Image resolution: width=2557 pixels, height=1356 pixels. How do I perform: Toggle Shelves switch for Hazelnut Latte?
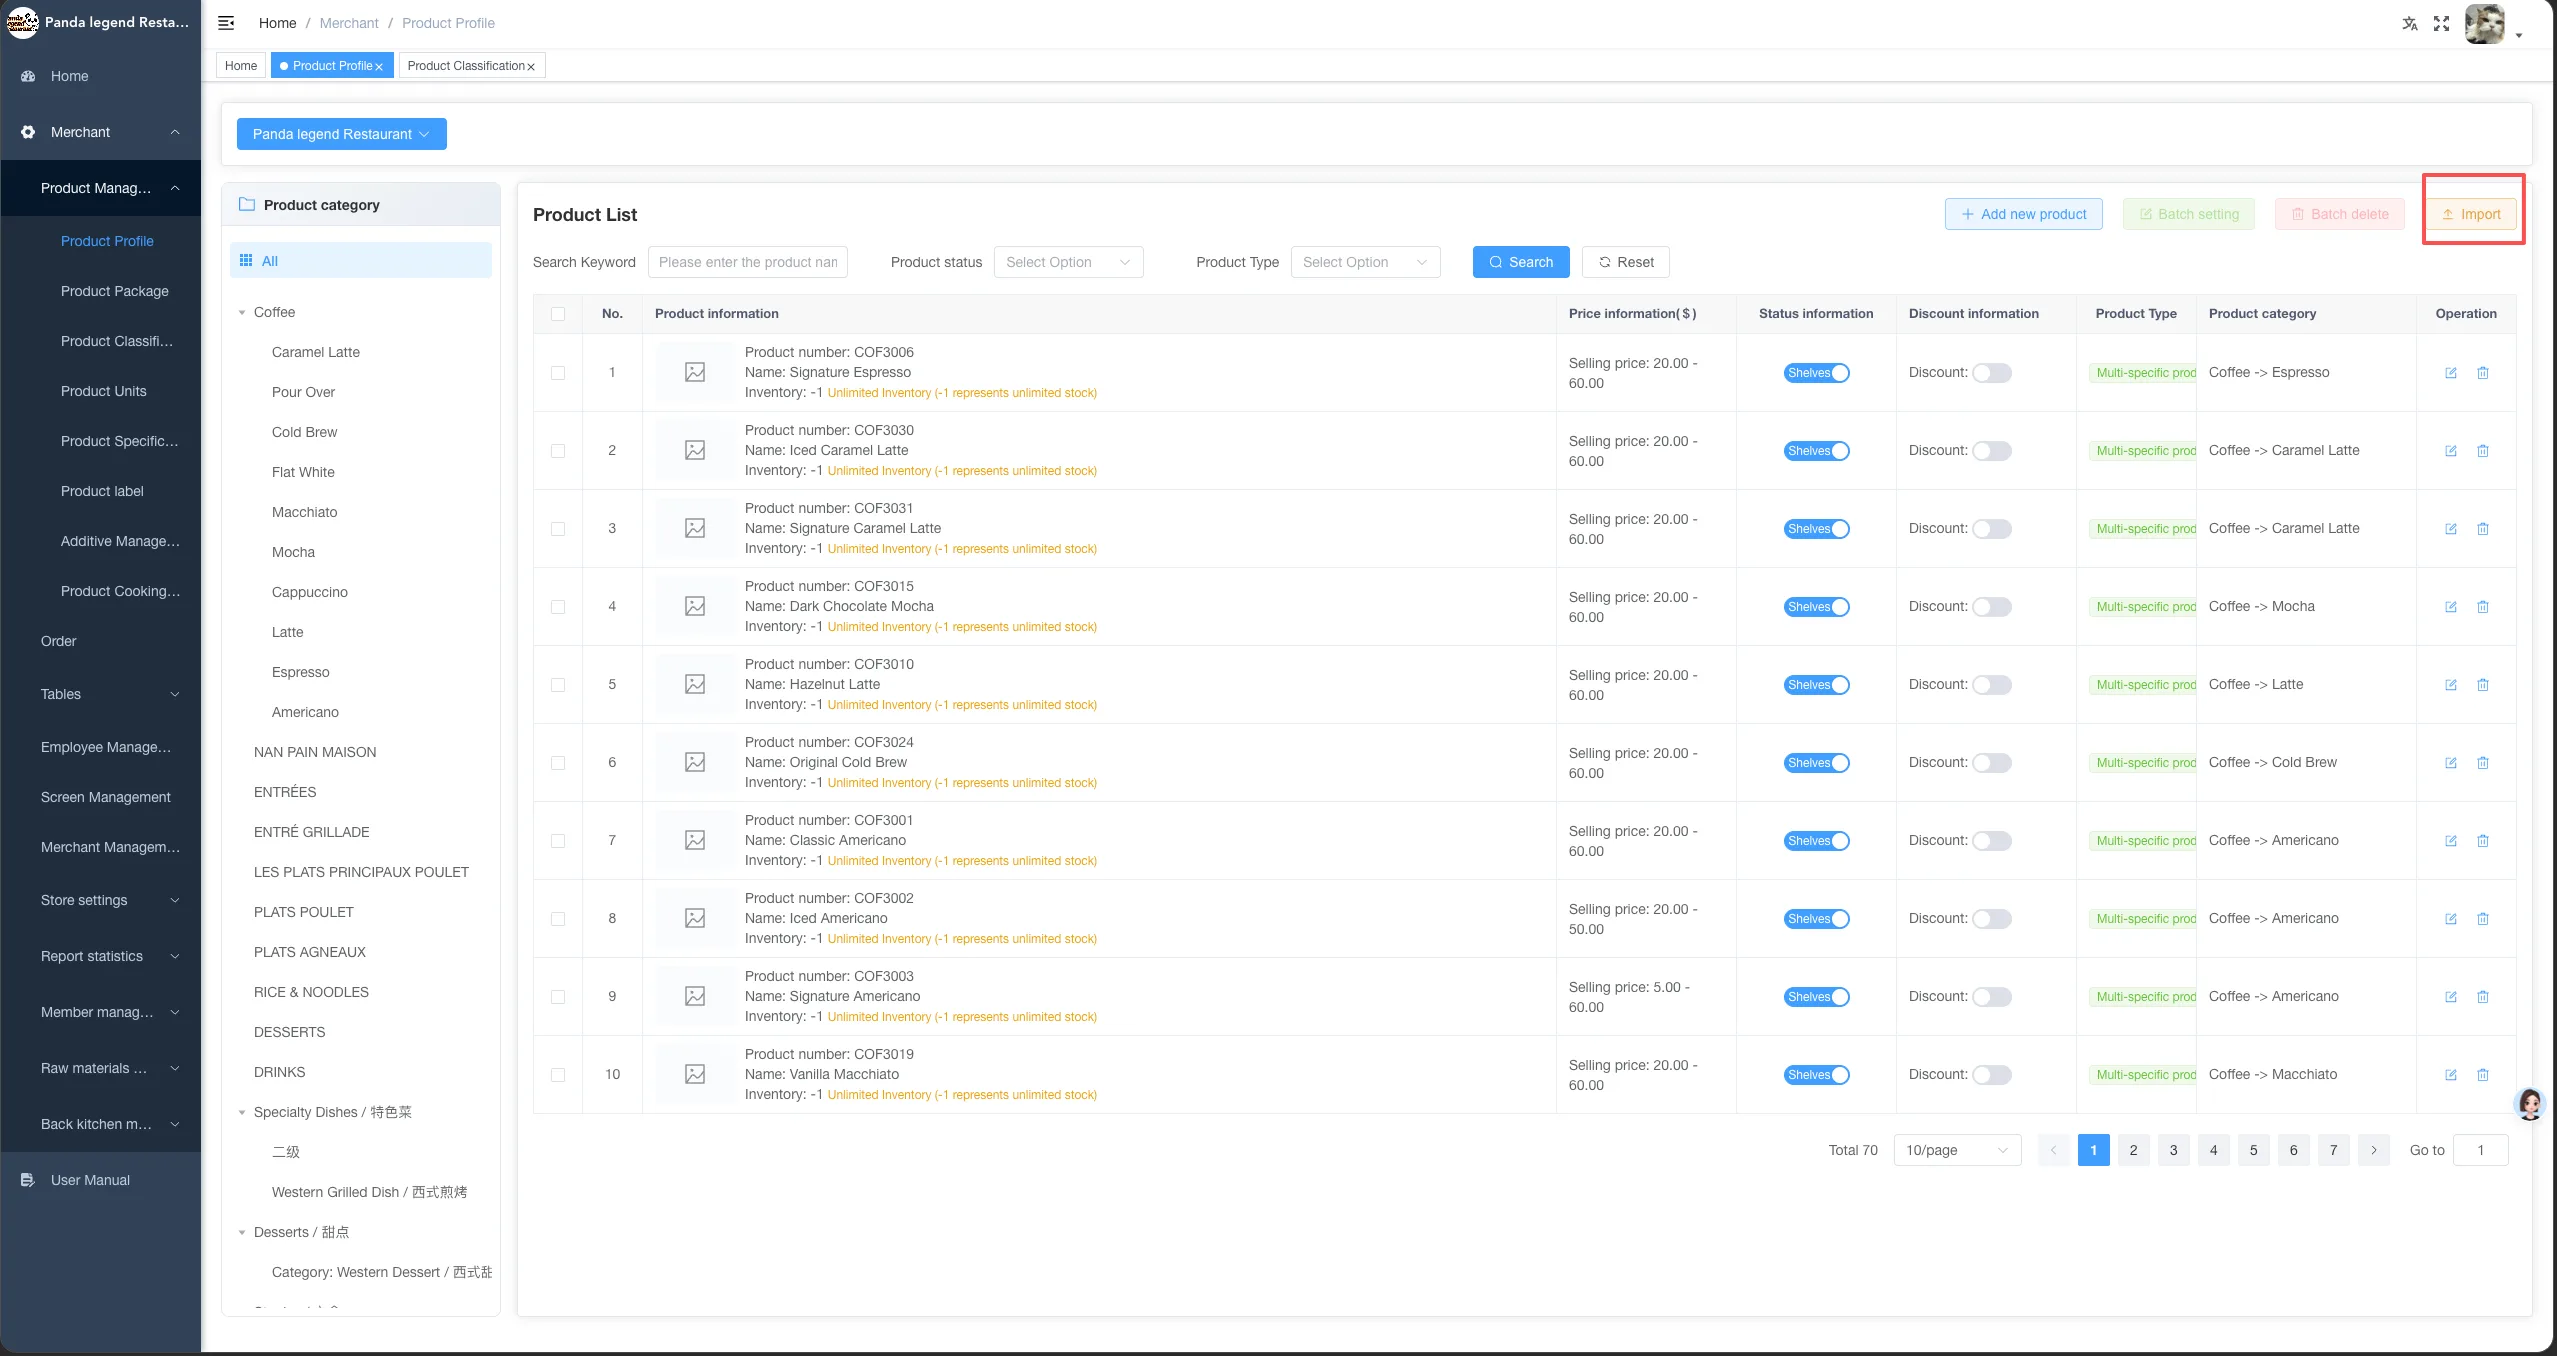tap(1817, 685)
